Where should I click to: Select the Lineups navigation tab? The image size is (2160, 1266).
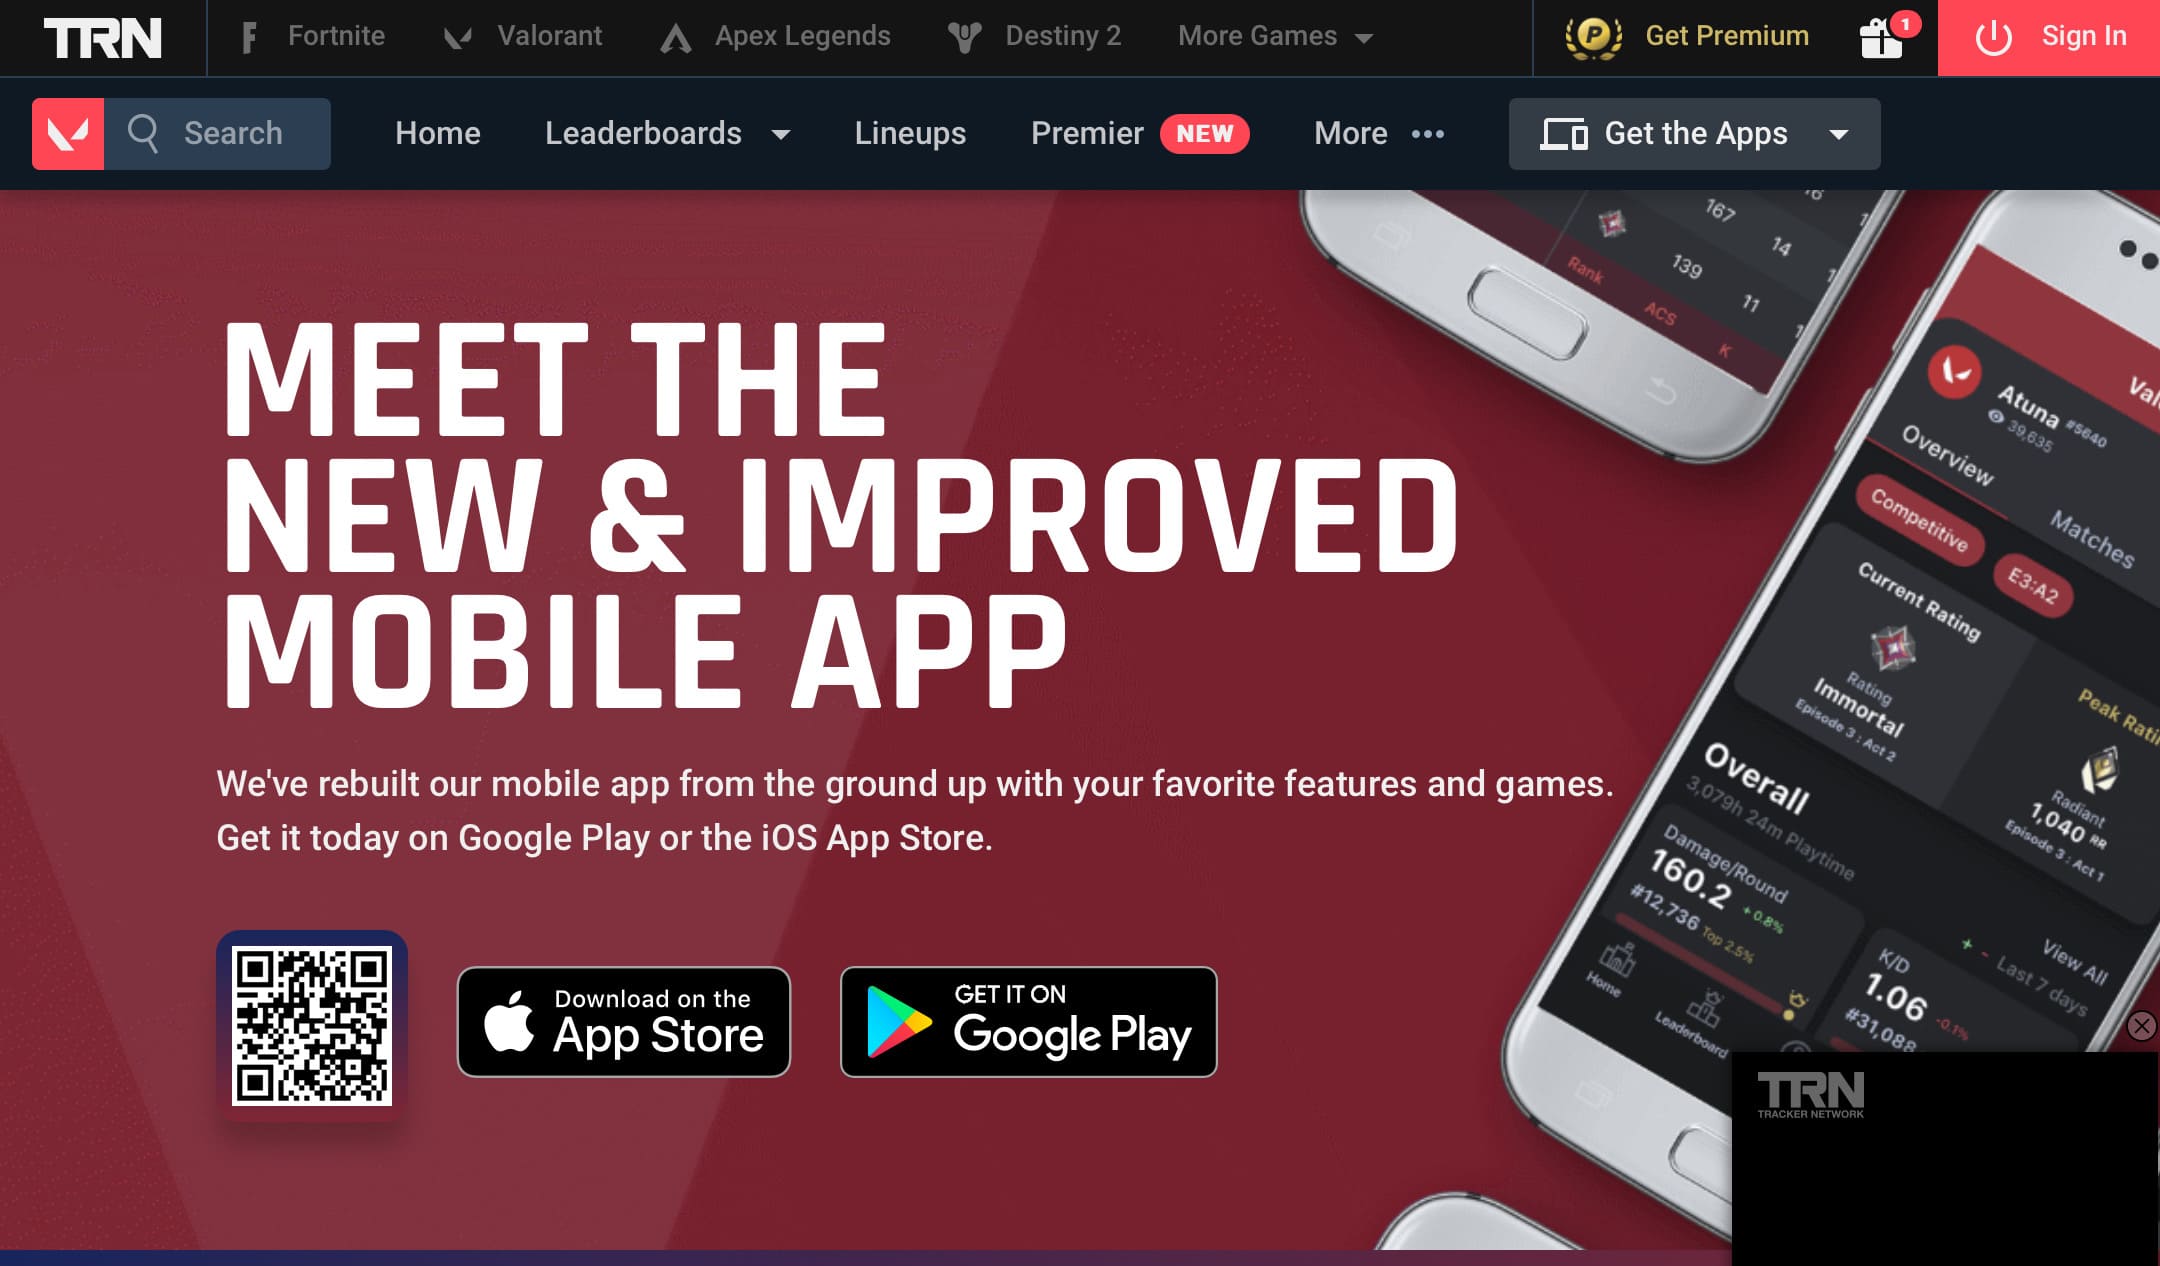908,133
